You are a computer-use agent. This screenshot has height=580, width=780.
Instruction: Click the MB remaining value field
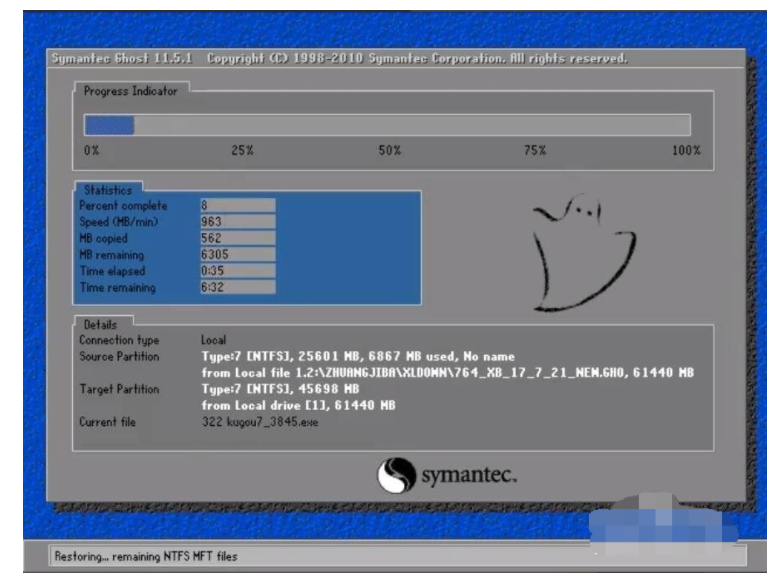[237, 255]
